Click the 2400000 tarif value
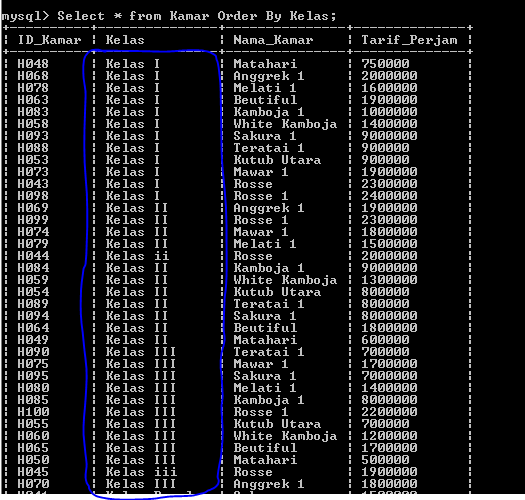 point(389,196)
